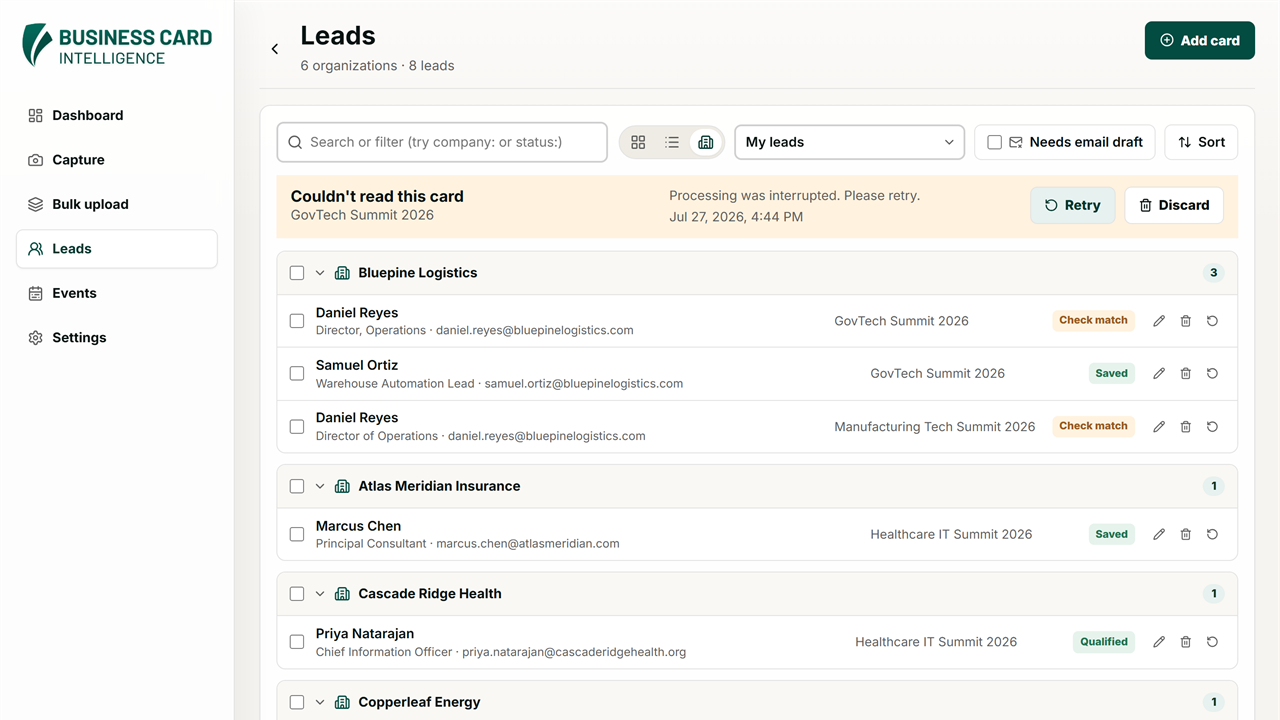Edit Daniel Reyes GovTech Summit lead
1280x720 pixels.
pos(1159,321)
